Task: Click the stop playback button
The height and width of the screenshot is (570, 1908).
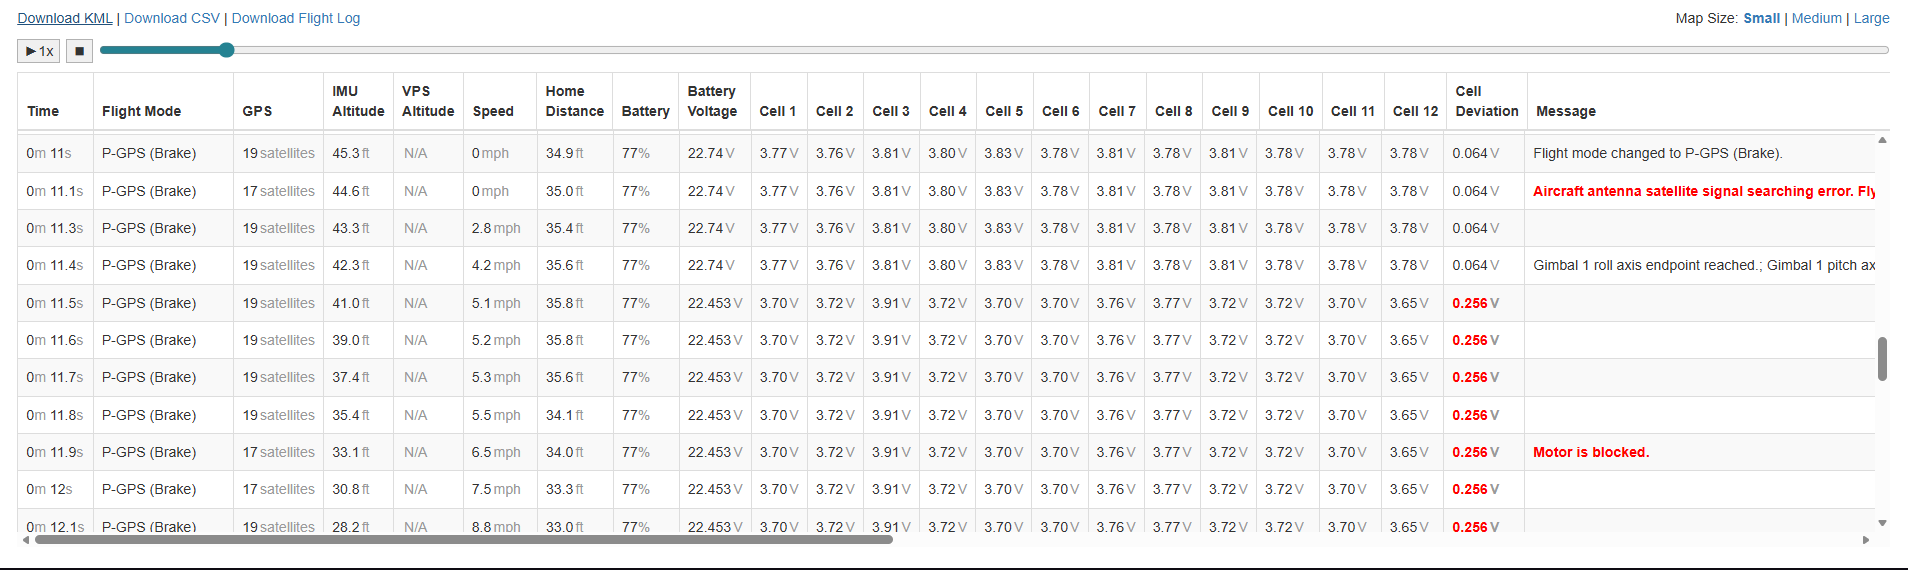Action: pyautogui.click(x=80, y=51)
